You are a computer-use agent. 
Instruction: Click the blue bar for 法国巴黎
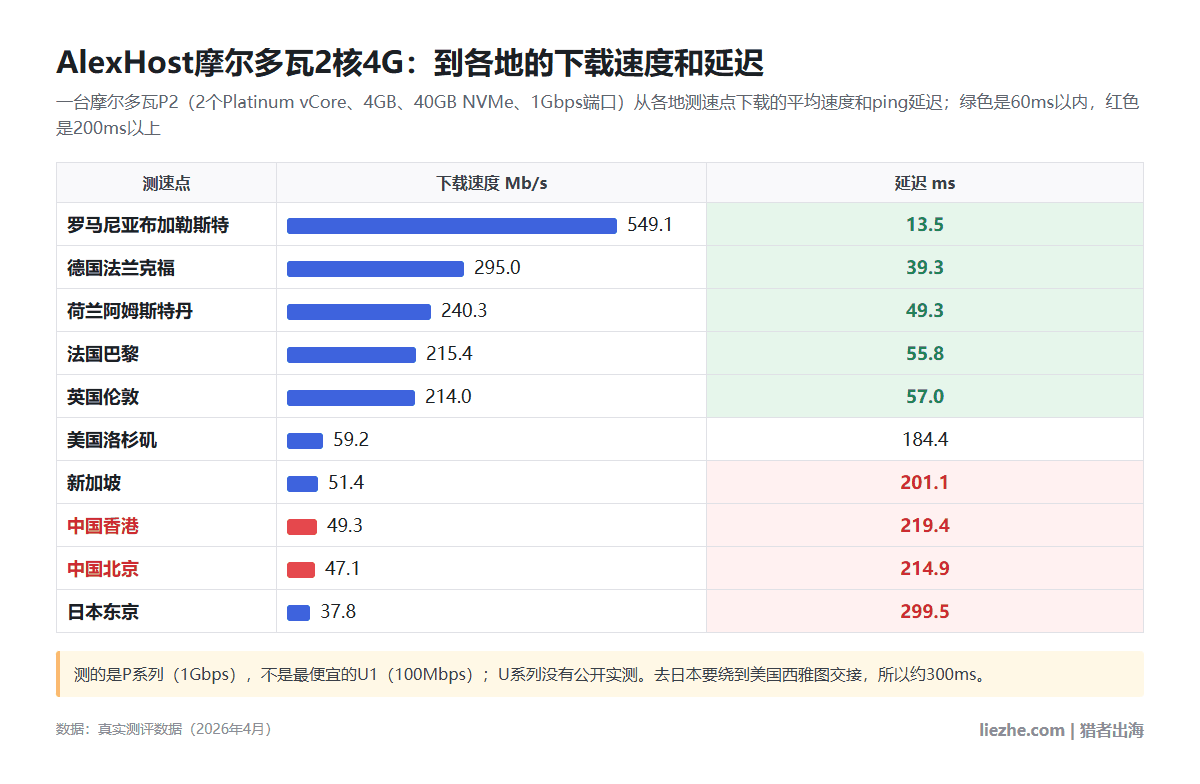[x=351, y=355]
